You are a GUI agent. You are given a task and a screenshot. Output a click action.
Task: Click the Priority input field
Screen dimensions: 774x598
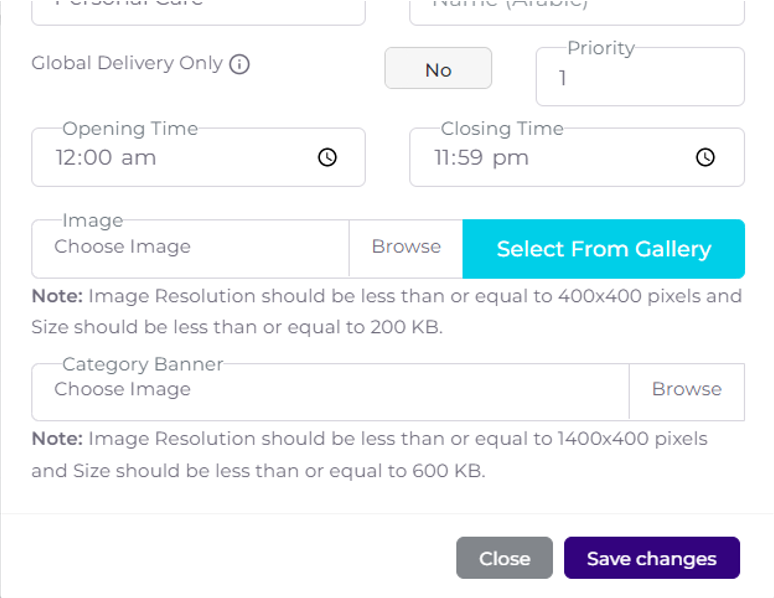(640, 78)
